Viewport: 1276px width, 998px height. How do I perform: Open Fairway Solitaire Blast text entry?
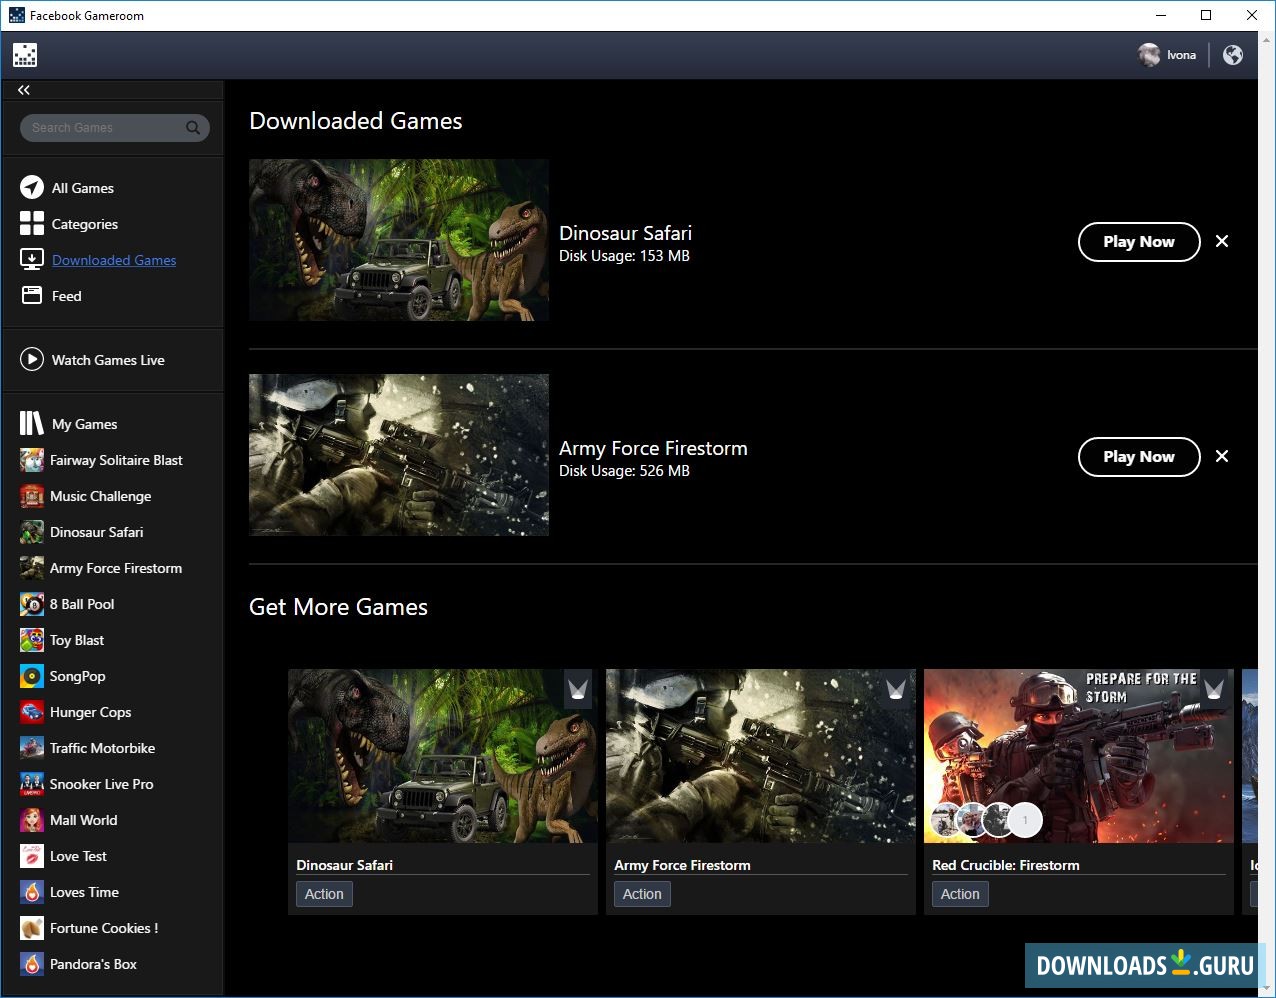coord(116,460)
